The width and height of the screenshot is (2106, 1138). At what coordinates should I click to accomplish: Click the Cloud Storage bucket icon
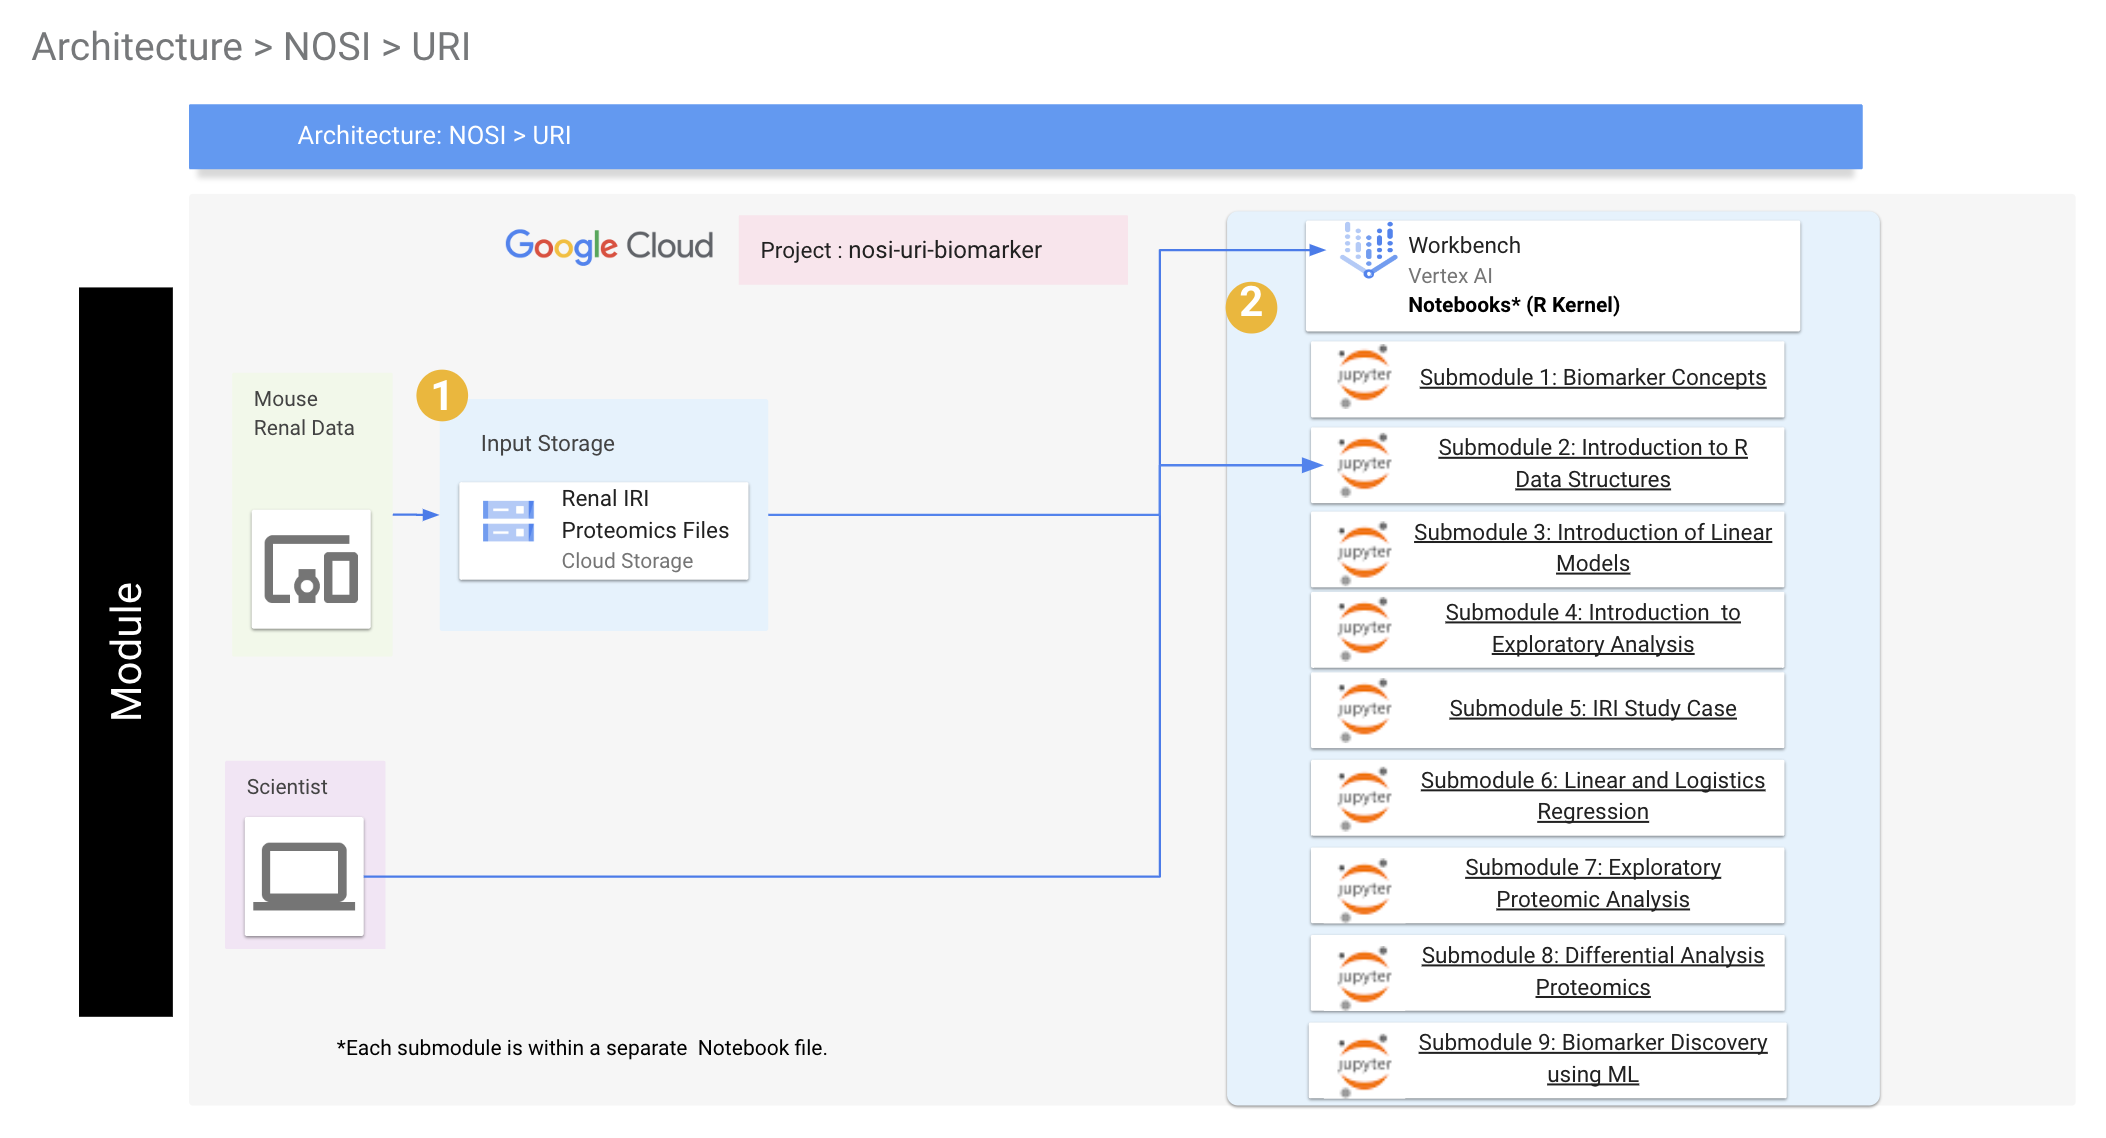tap(508, 521)
